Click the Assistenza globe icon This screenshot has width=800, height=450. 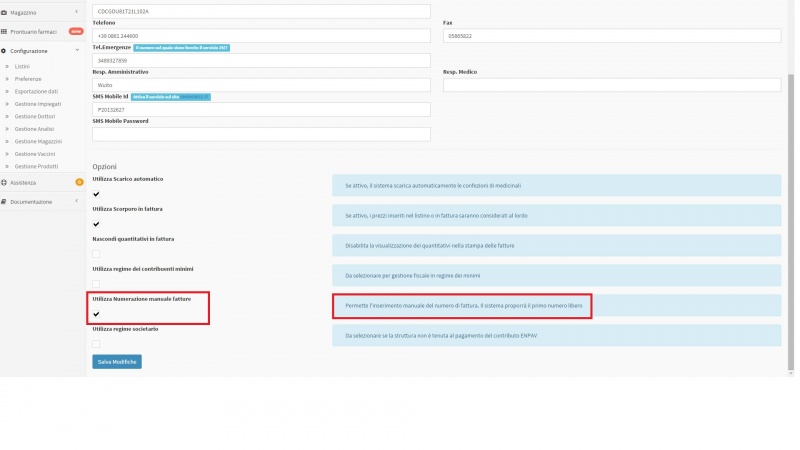pyautogui.click(x=4, y=183)
